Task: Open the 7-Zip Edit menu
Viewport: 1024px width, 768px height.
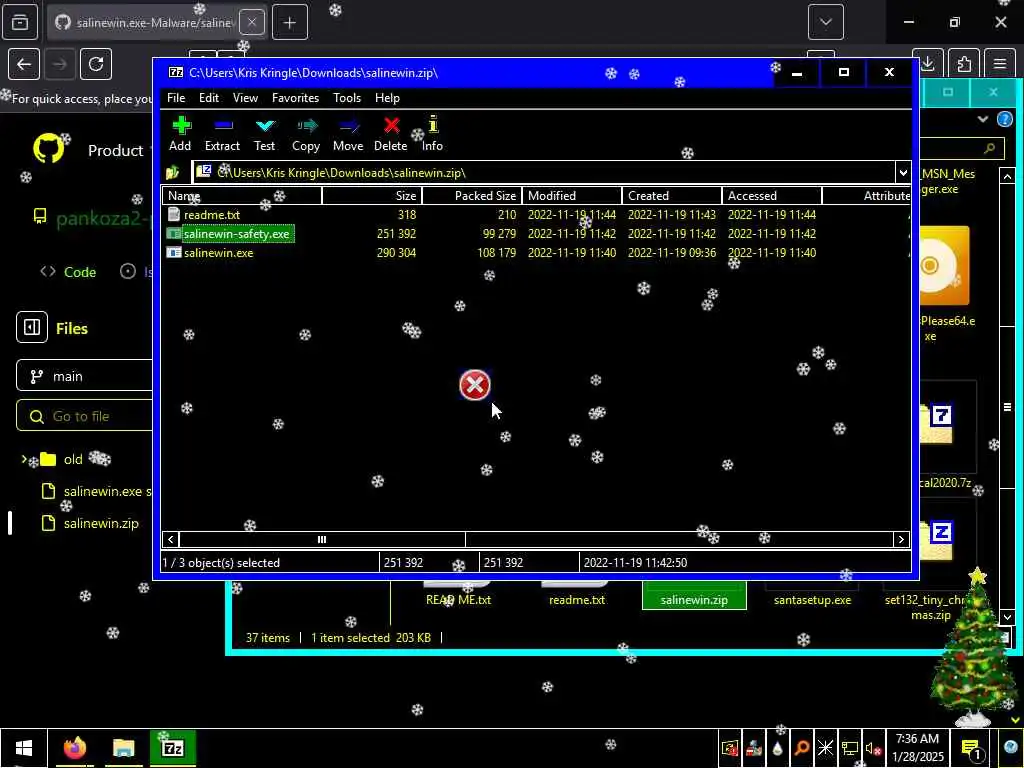Action: [209, 98]
